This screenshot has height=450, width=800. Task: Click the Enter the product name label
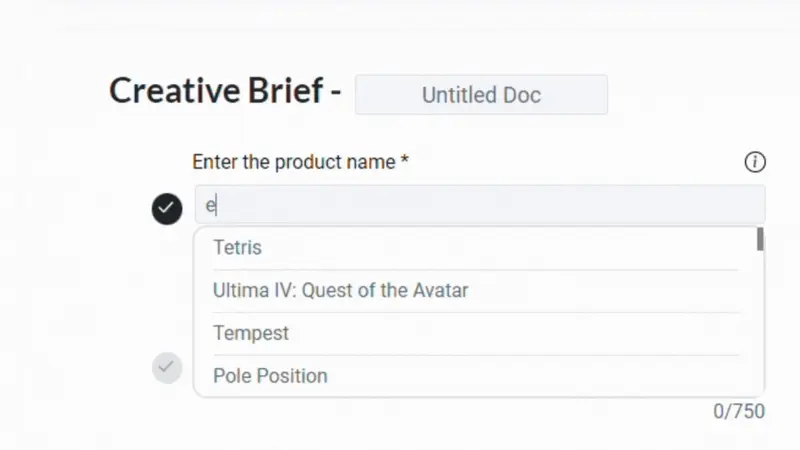click(x=300, y=162)
